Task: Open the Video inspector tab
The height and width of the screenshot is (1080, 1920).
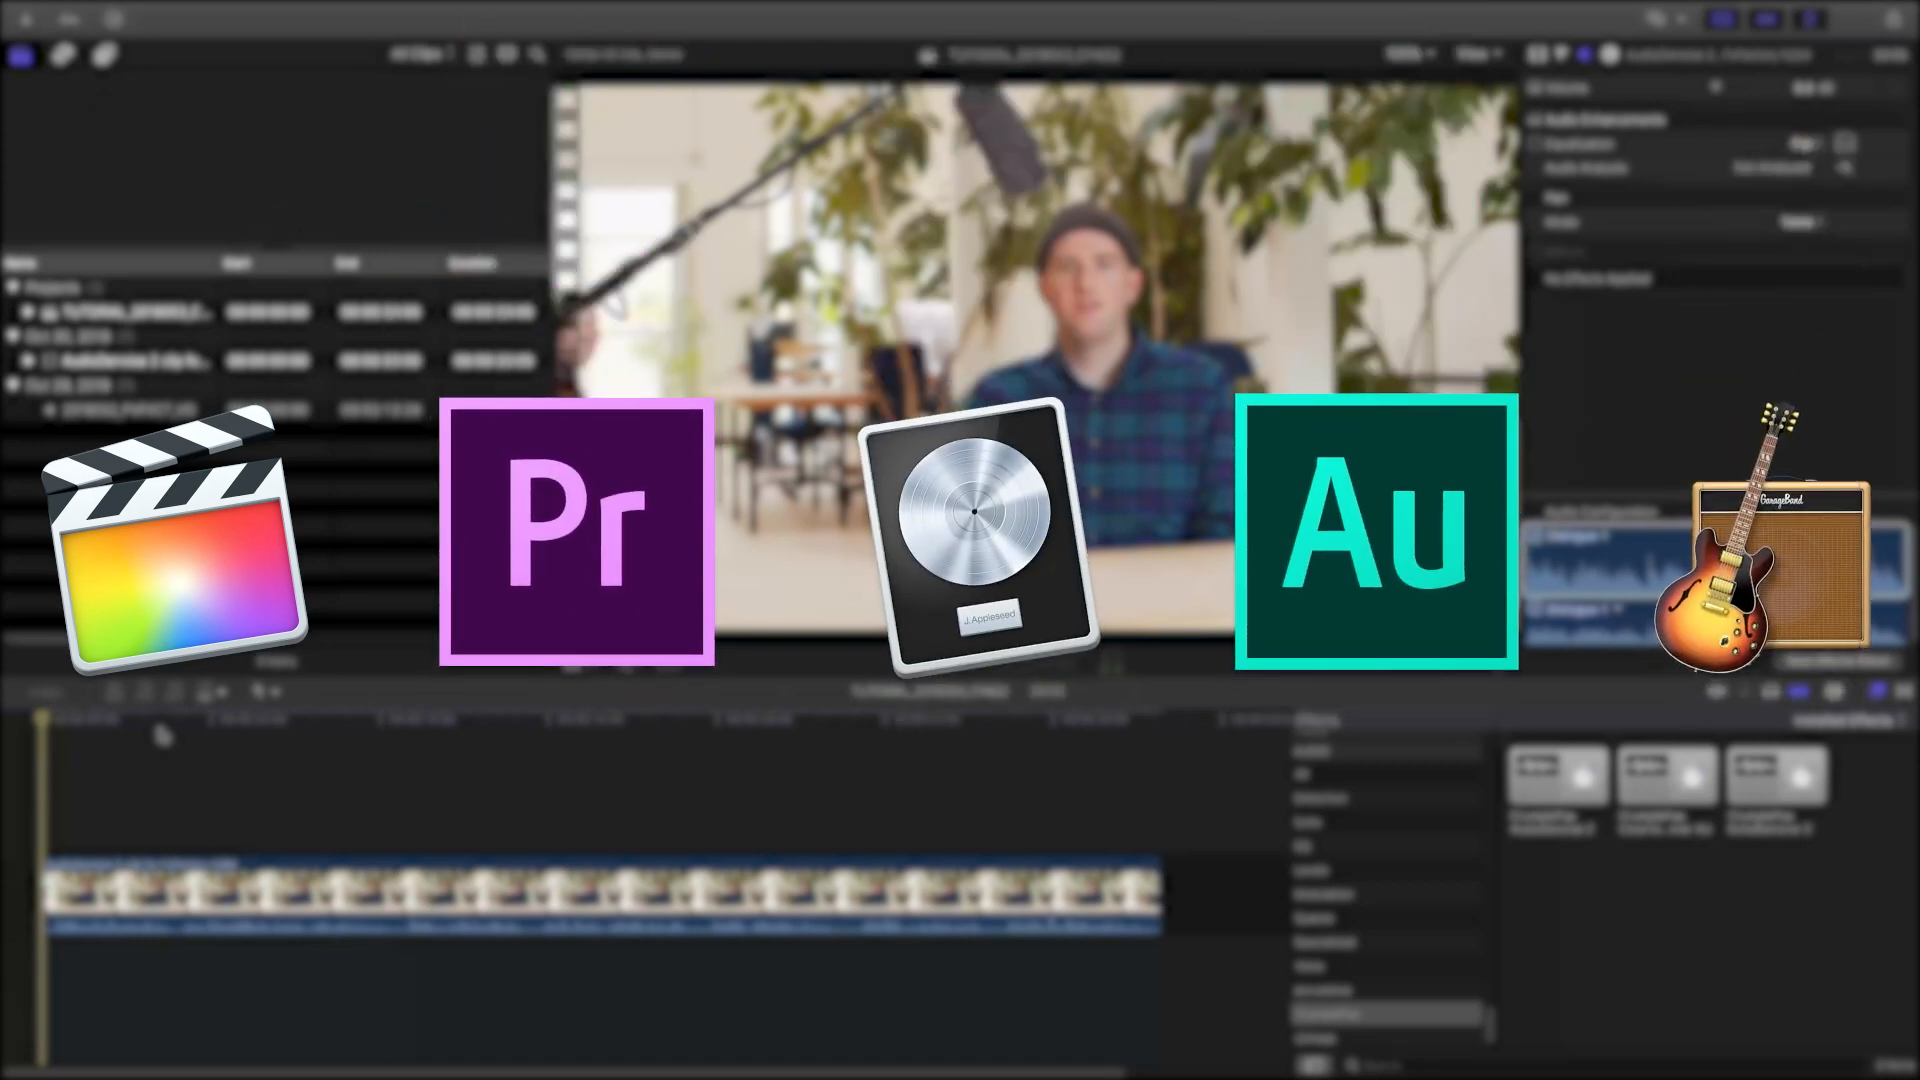Action: click(x=1538, y=55)
